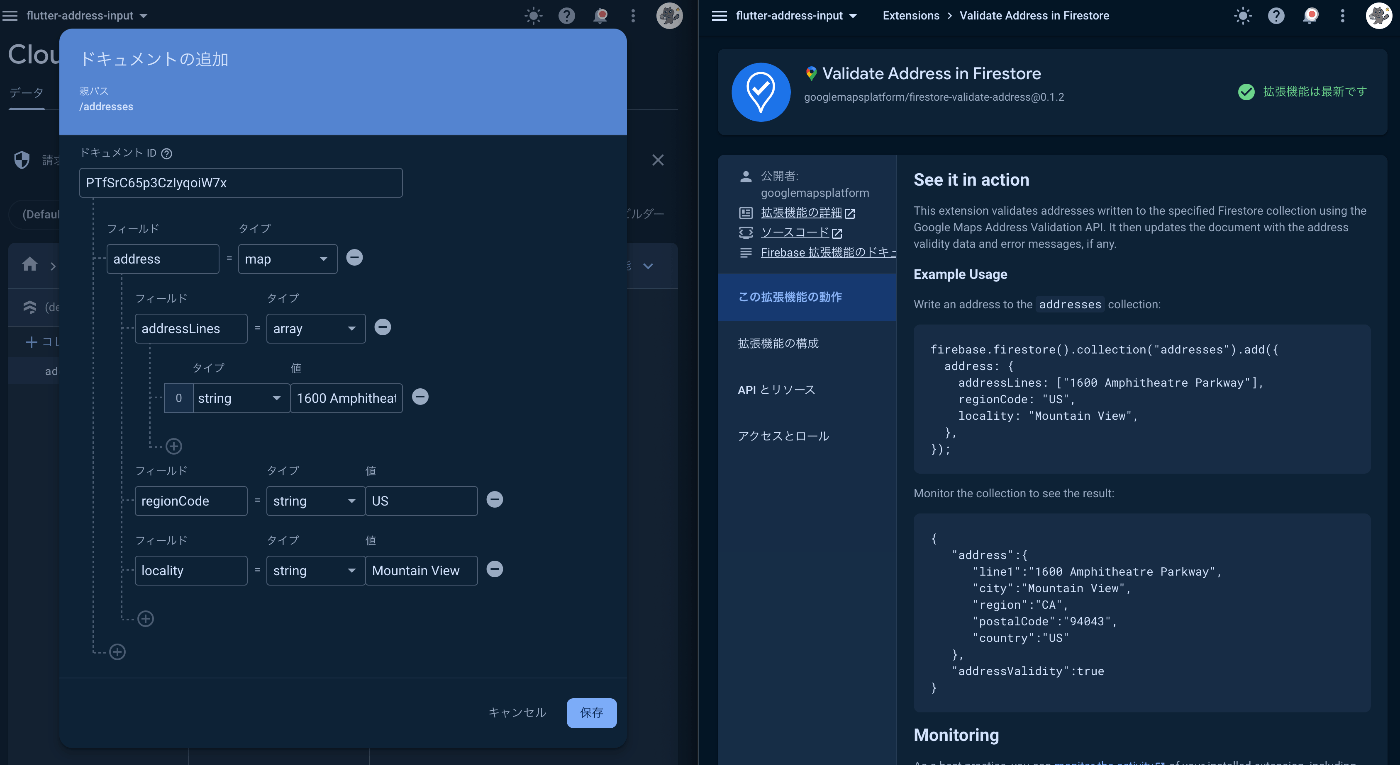
Task: Click Monitoring heading in right window
Action: click(x=956, y=735)
